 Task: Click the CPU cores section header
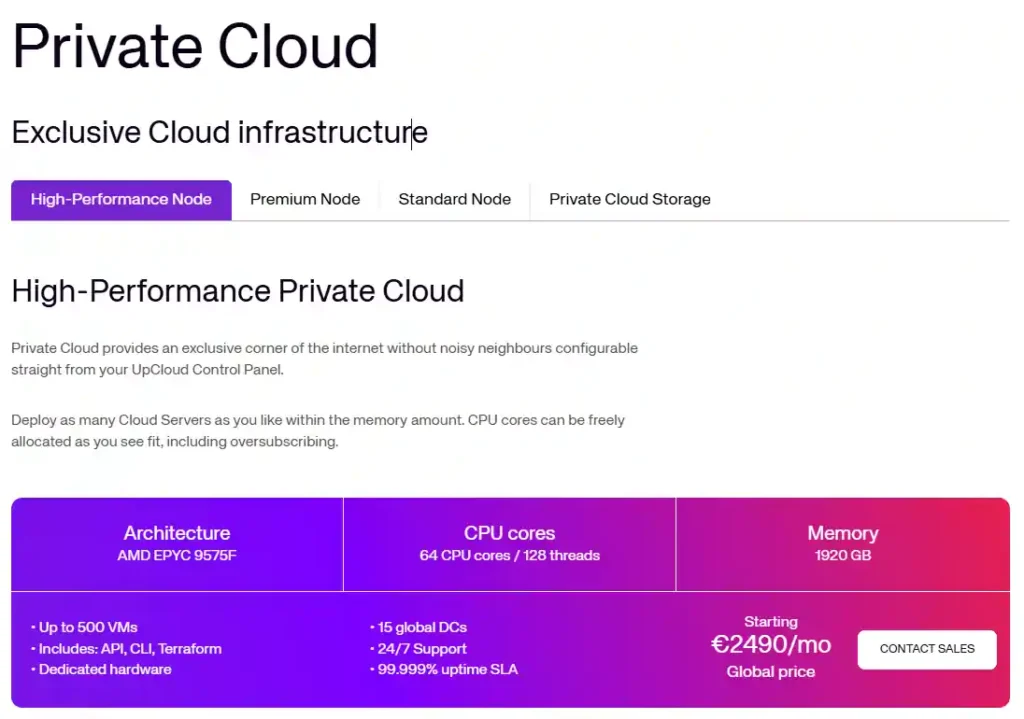tap(509, 533)
